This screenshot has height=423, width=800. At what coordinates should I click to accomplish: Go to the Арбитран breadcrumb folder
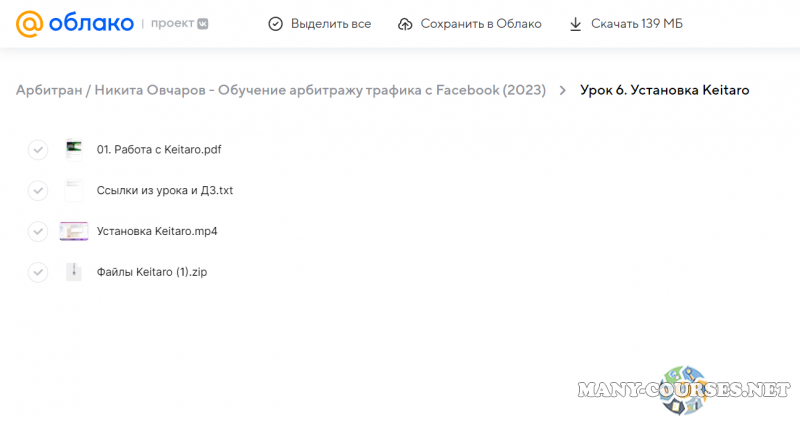[49, 90]
